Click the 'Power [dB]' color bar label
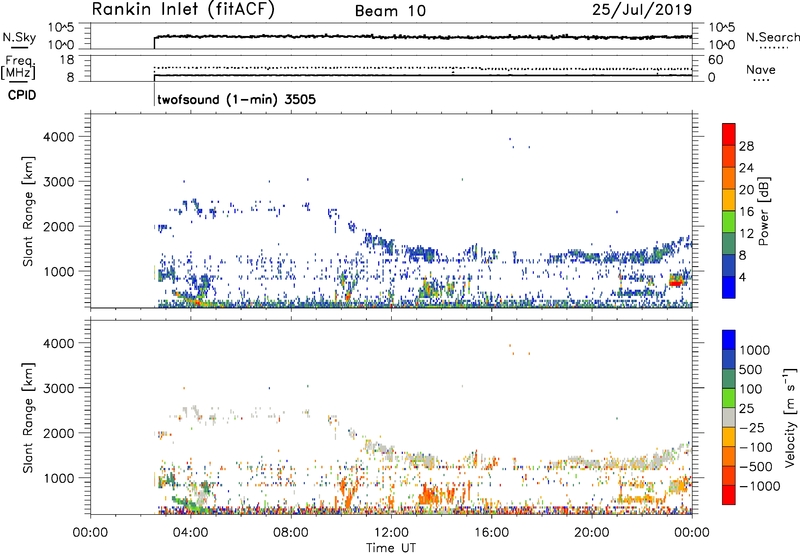Screen dimensions: 800x554 [763, 211]
